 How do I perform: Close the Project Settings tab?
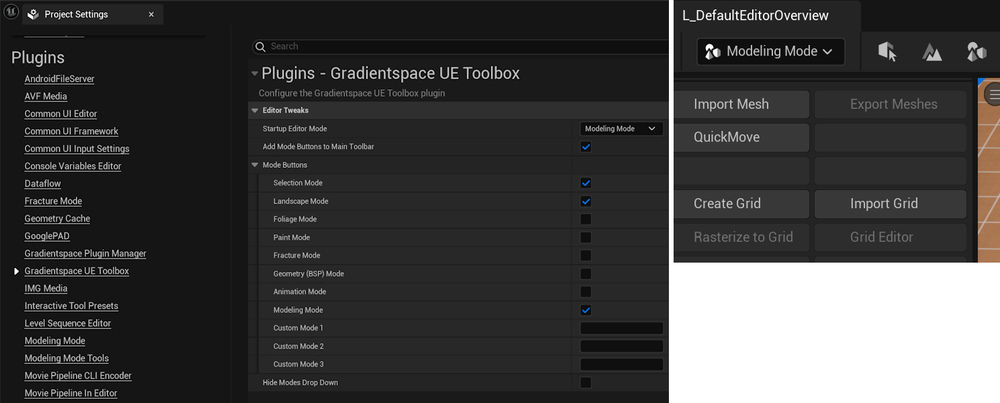tap(151, 14)
